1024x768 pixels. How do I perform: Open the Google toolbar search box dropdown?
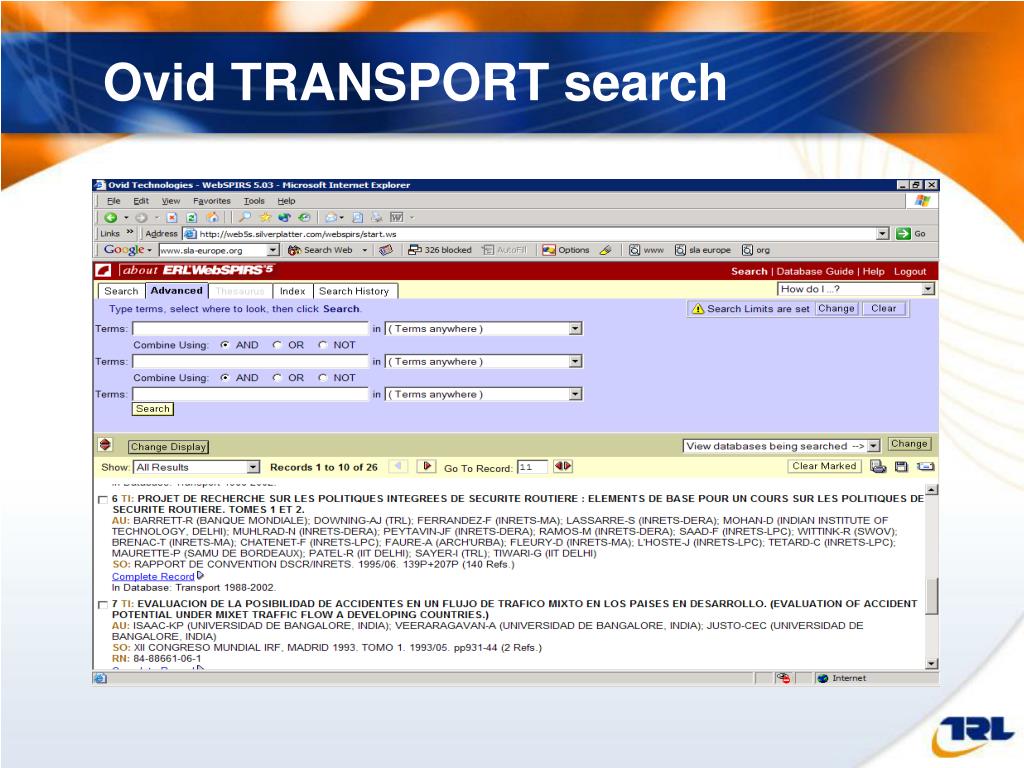point(274,250)
